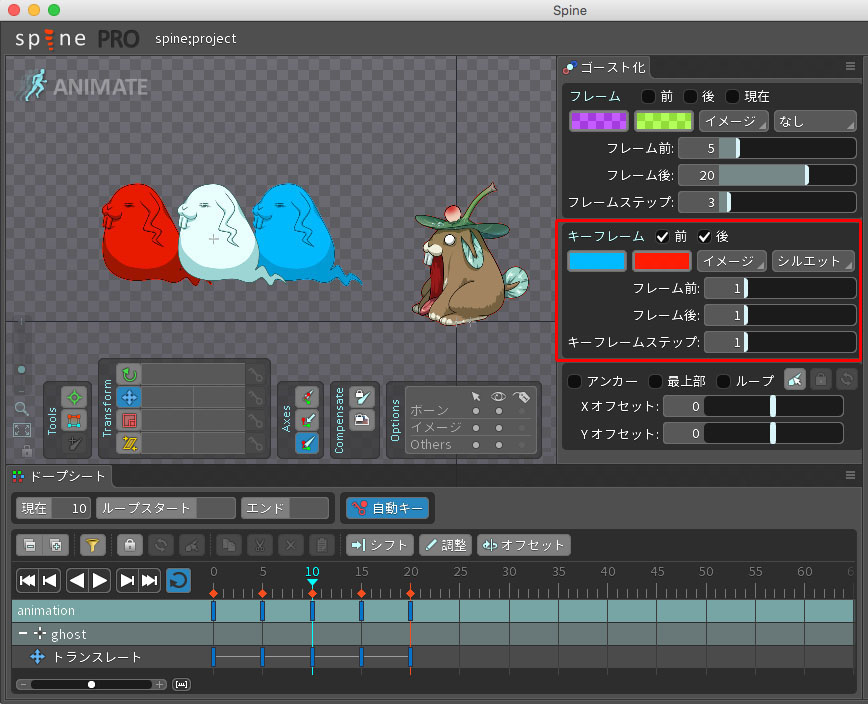Open イメージ dropdown in キーフレーム section
868x704 pixels.
click(732, 261)
